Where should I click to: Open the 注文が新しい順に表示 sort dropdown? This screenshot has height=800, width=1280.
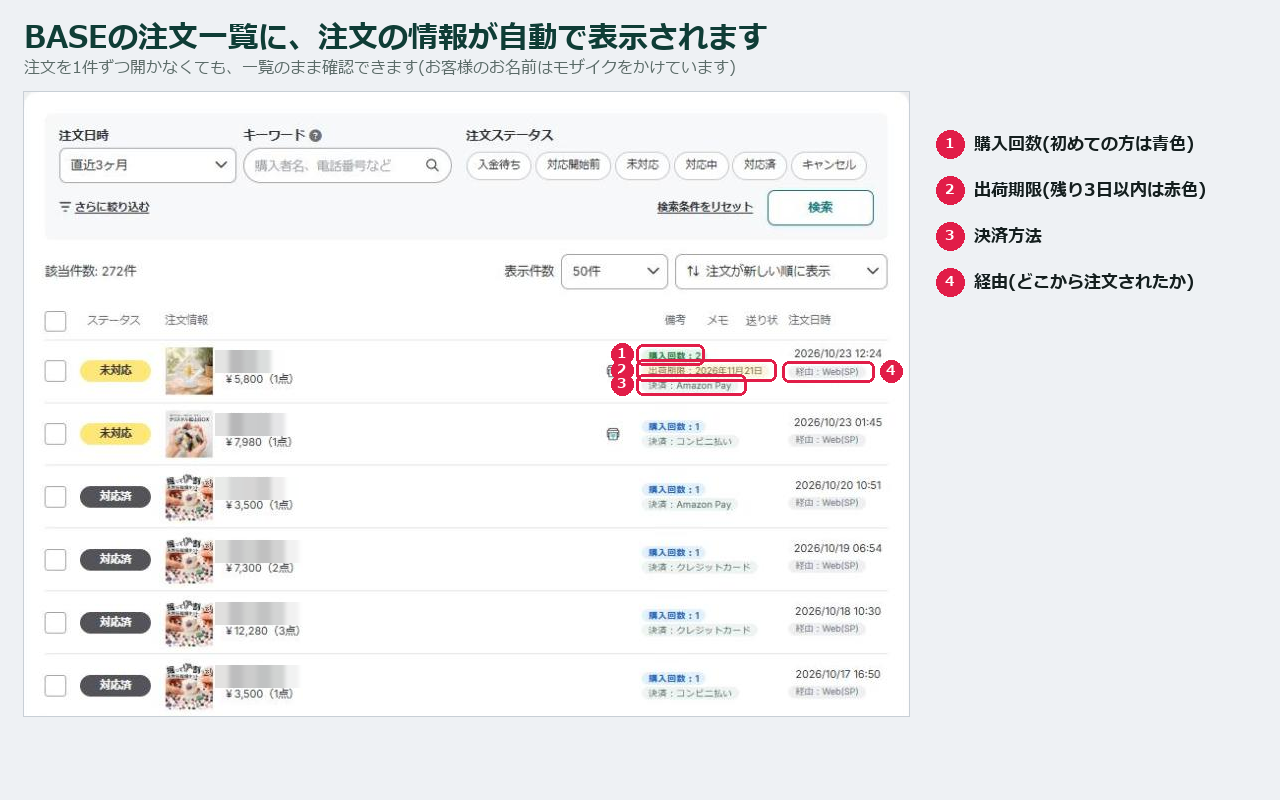pos(781,271)
